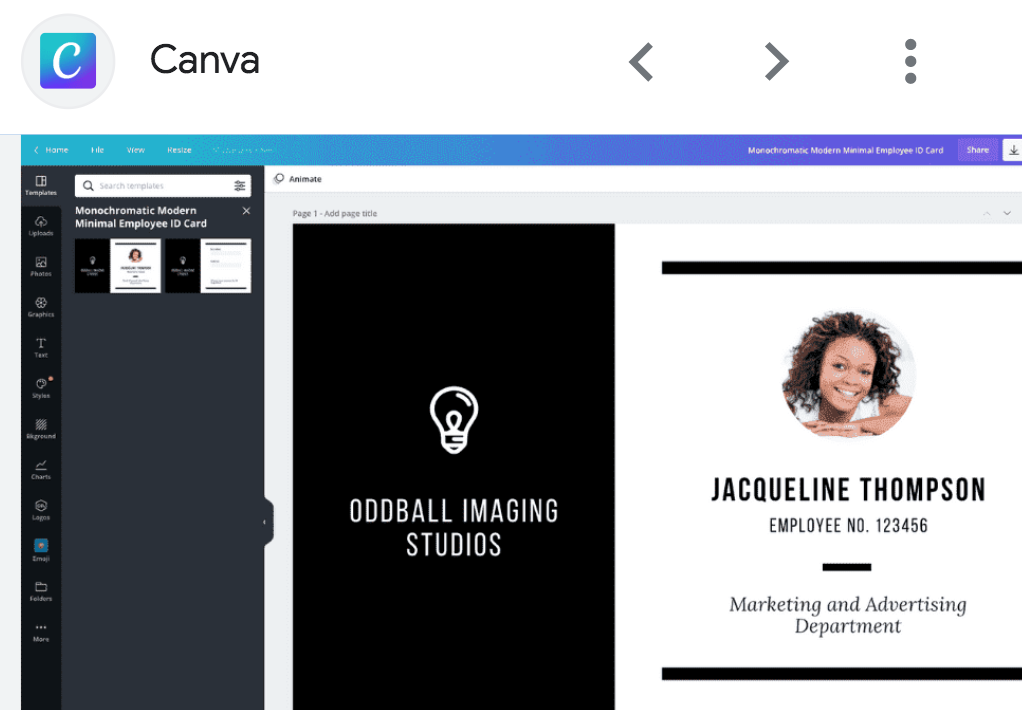Collapse the side panel with handle arrow
Viewport: 1022px width, 710px height.
point(265,522)
